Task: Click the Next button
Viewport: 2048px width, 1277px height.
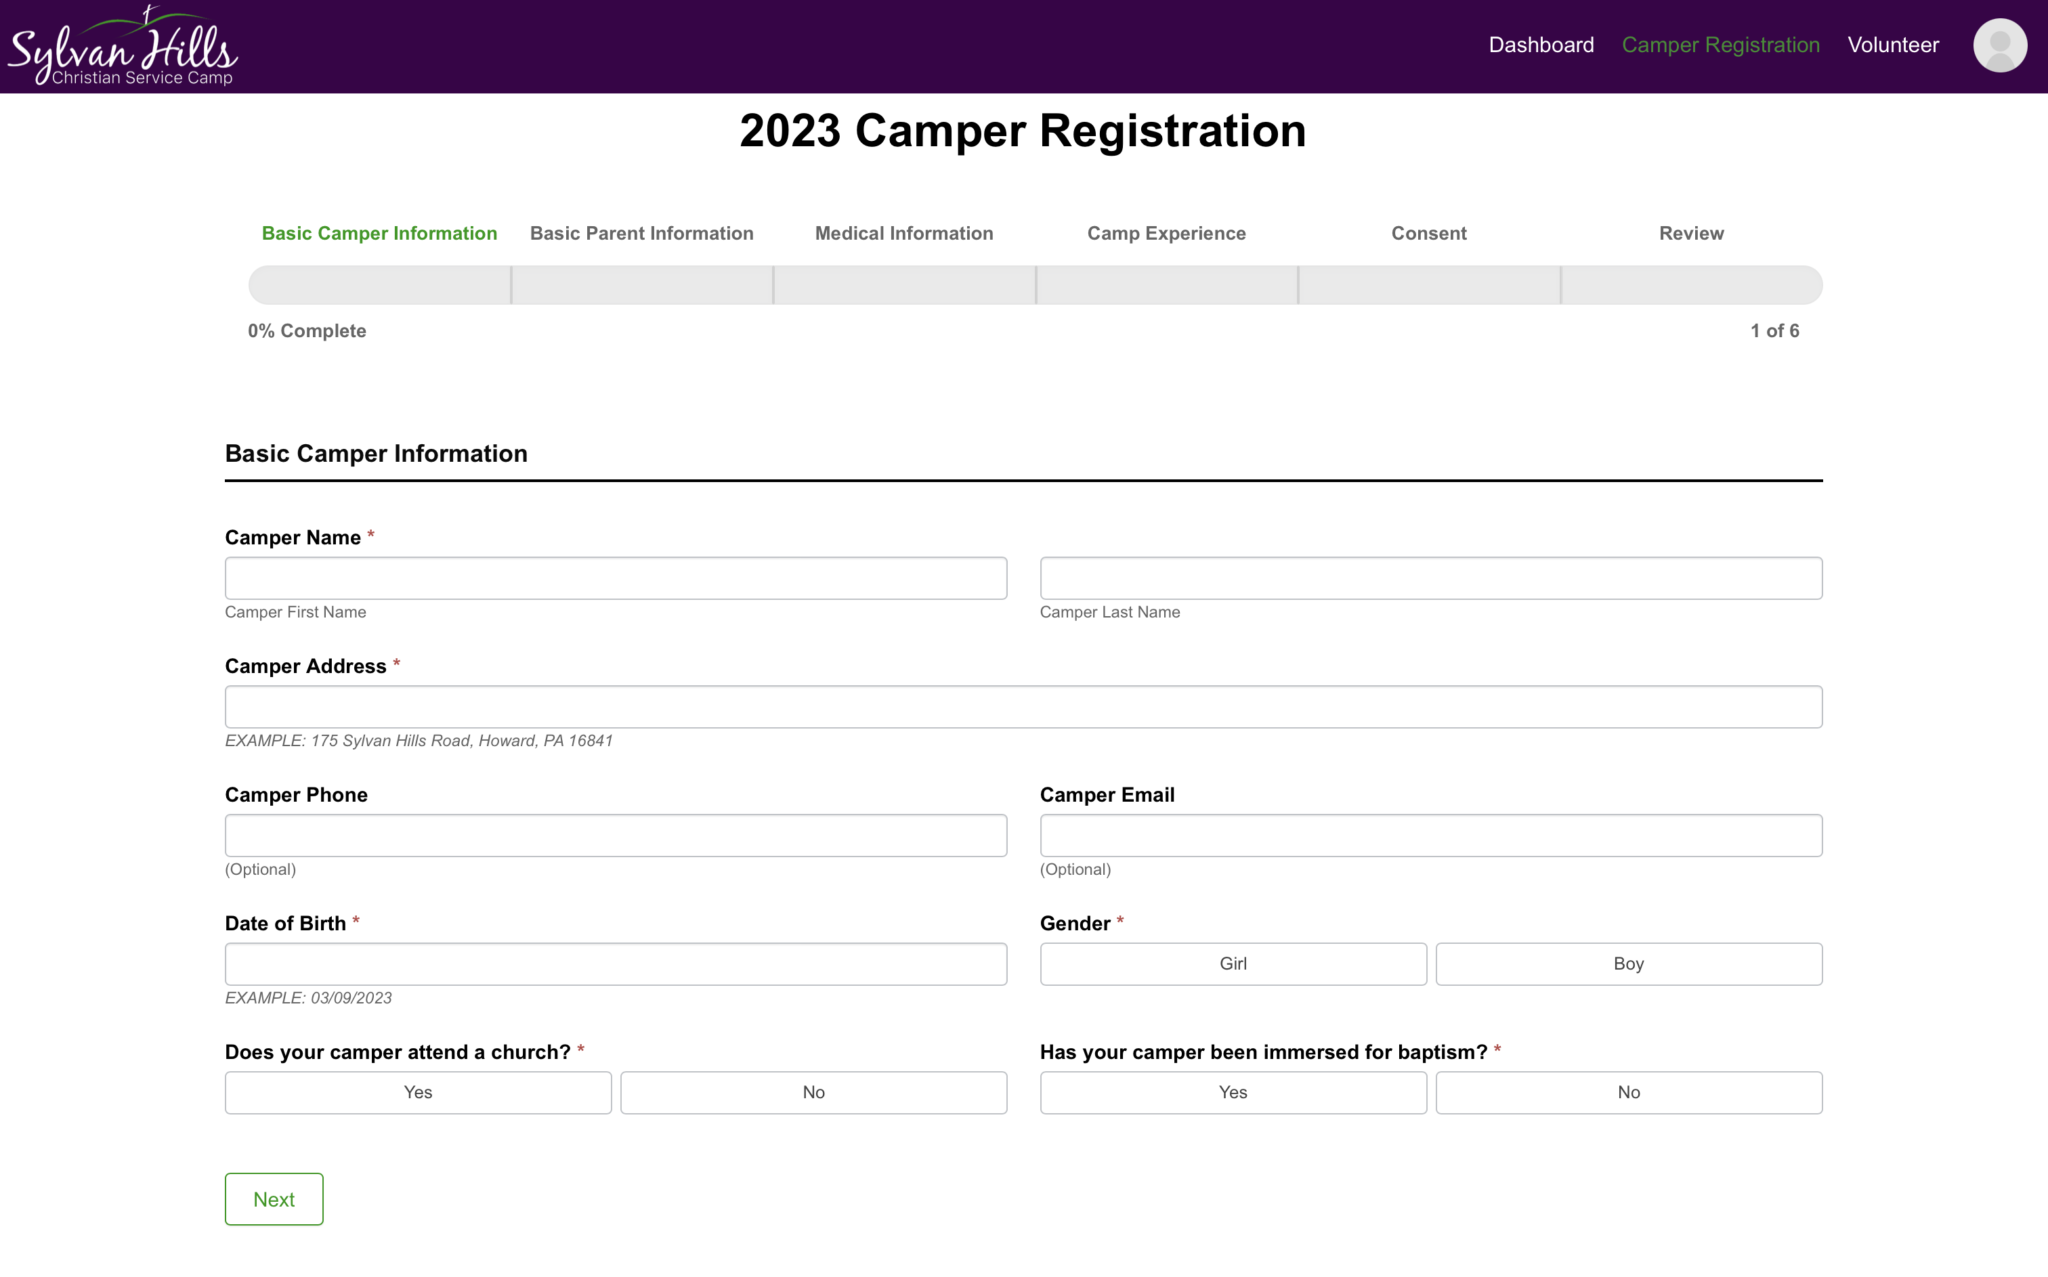Action: coord(273,1199)
